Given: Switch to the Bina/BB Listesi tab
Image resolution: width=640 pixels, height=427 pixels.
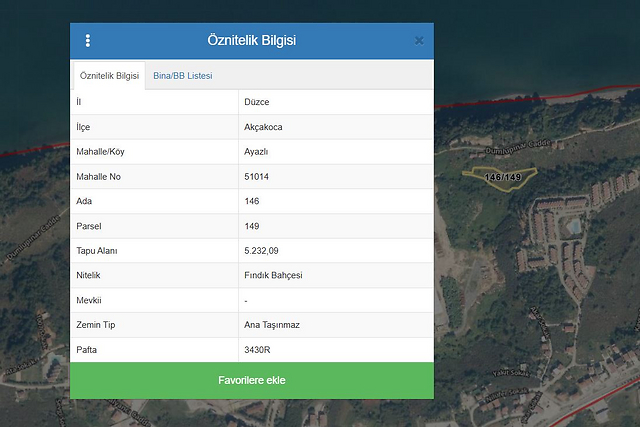Looking at the screenshot, I should click(182, 76).
